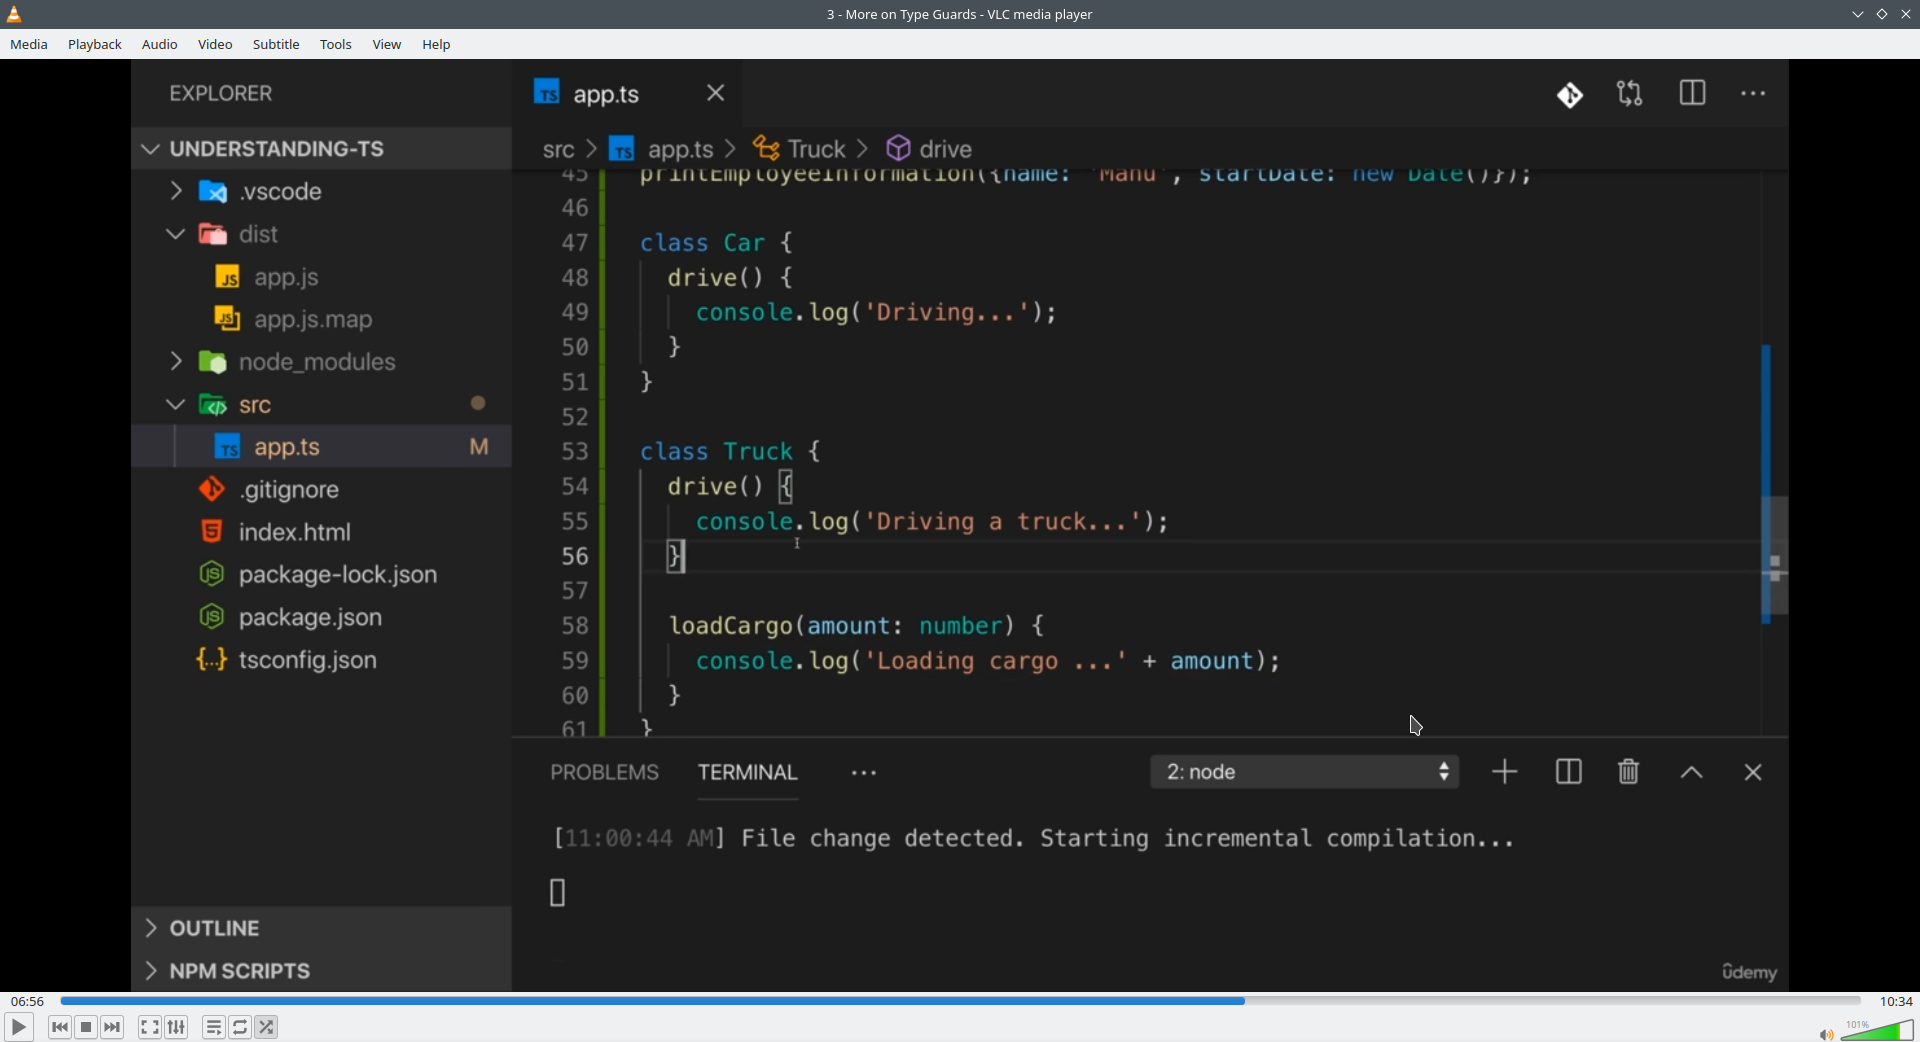Open extended settings panel

(177, 1027)
